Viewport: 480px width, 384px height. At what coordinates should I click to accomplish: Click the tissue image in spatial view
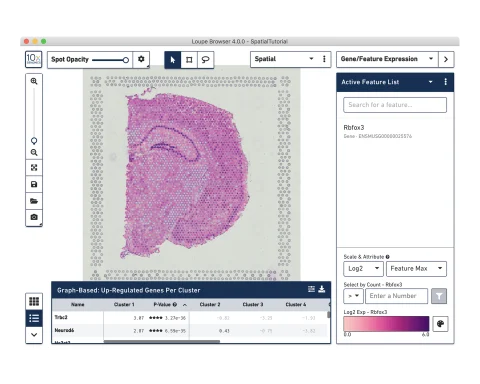tap(187, 173)
